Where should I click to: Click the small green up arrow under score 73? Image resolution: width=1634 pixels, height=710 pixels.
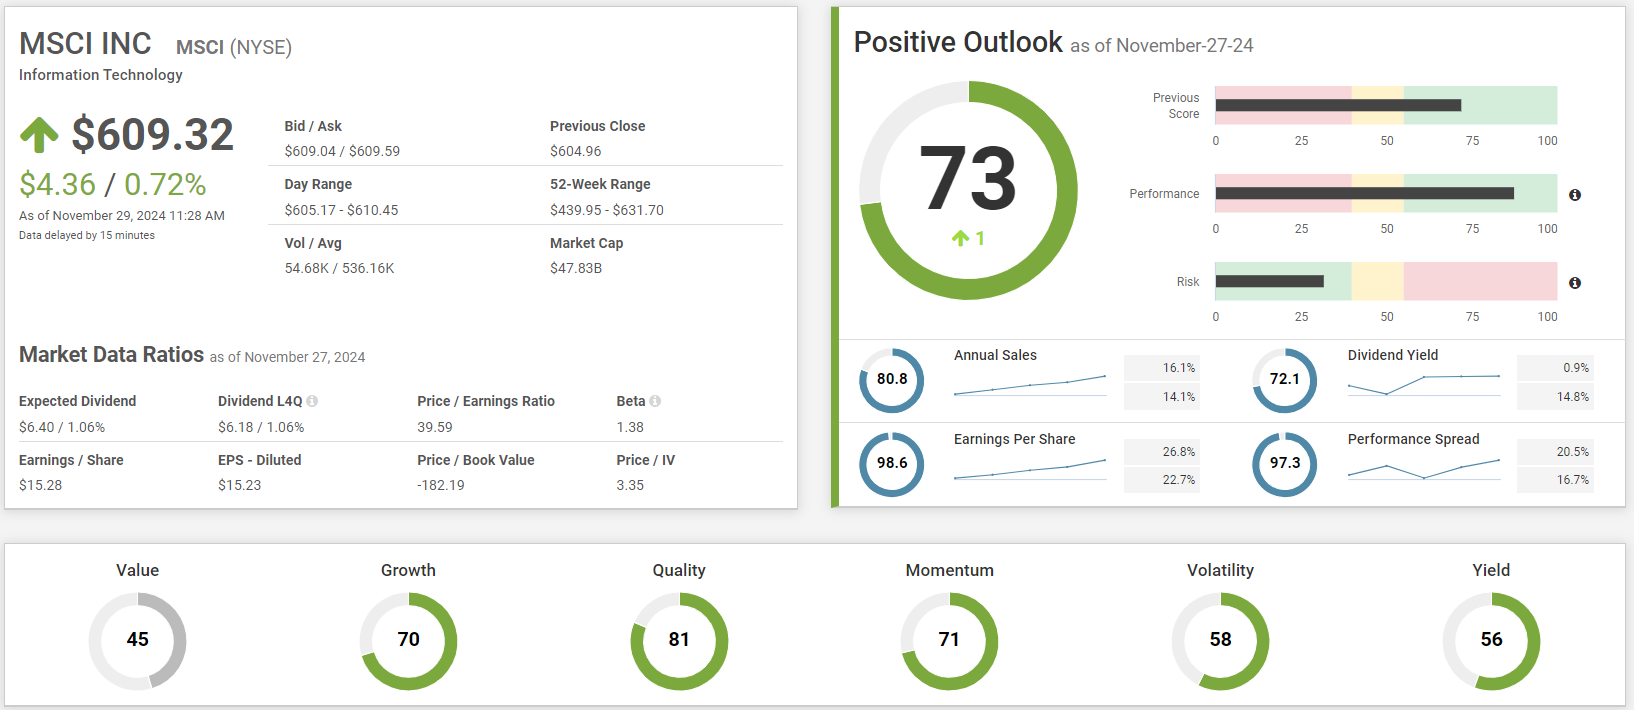[x=960, y=238]
